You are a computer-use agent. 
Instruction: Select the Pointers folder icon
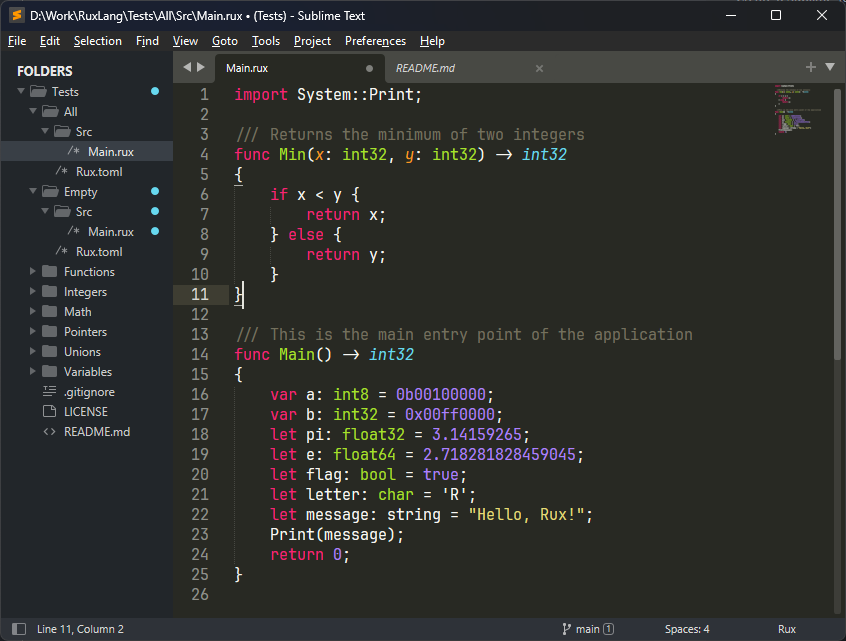(x=50, y=331)
